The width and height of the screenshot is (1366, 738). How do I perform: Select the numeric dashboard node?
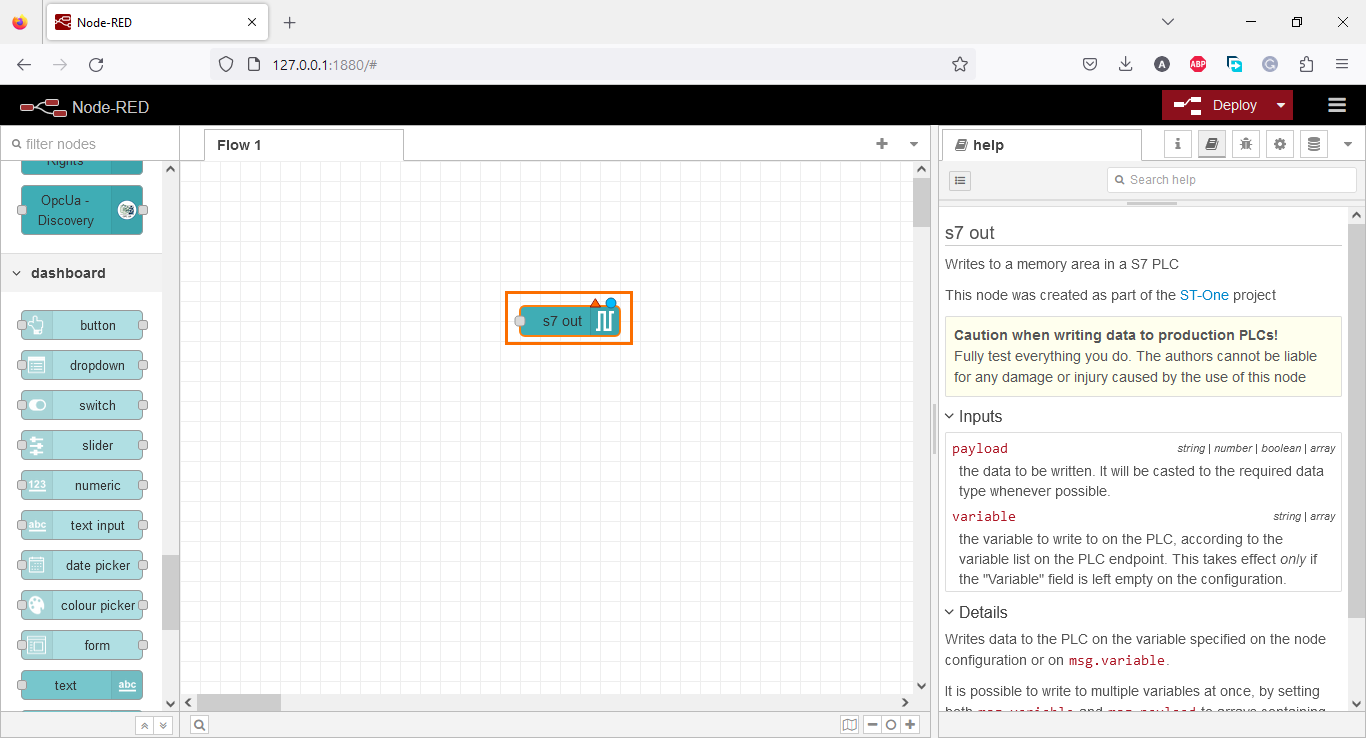pyautogui.click(x=82, y=485)
